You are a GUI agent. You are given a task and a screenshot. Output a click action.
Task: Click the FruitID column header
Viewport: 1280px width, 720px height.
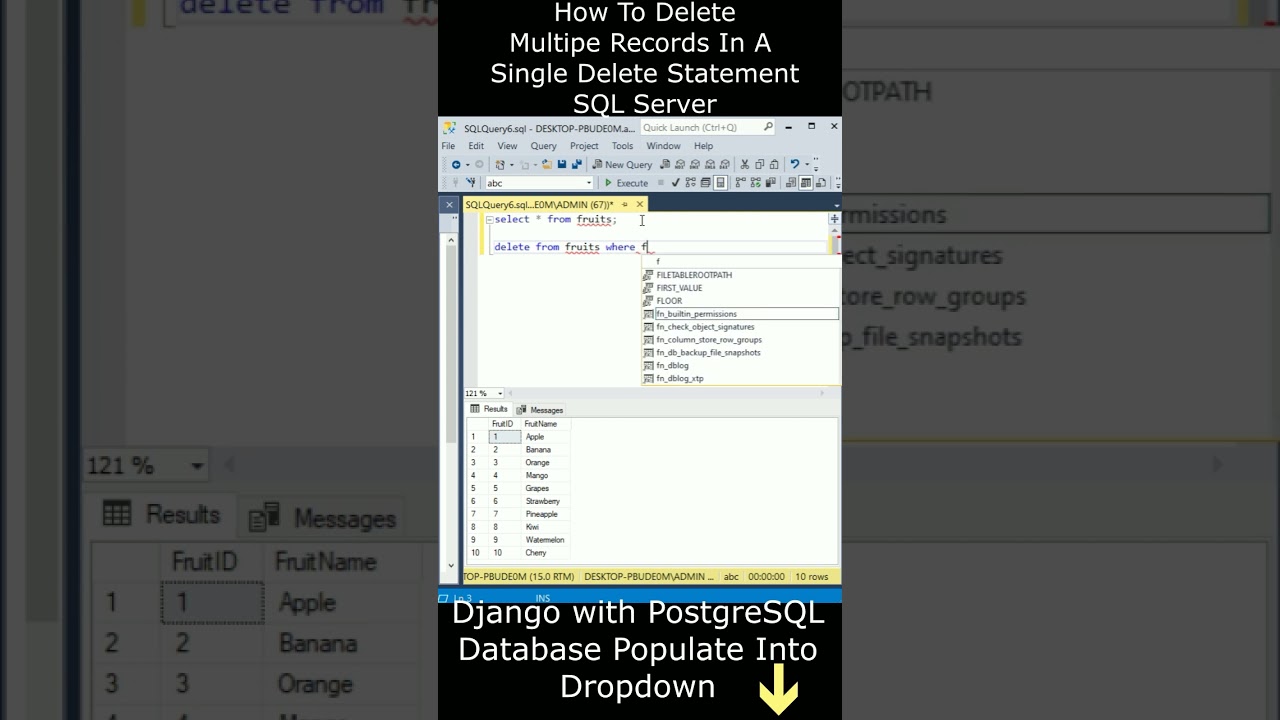[504, 424]
